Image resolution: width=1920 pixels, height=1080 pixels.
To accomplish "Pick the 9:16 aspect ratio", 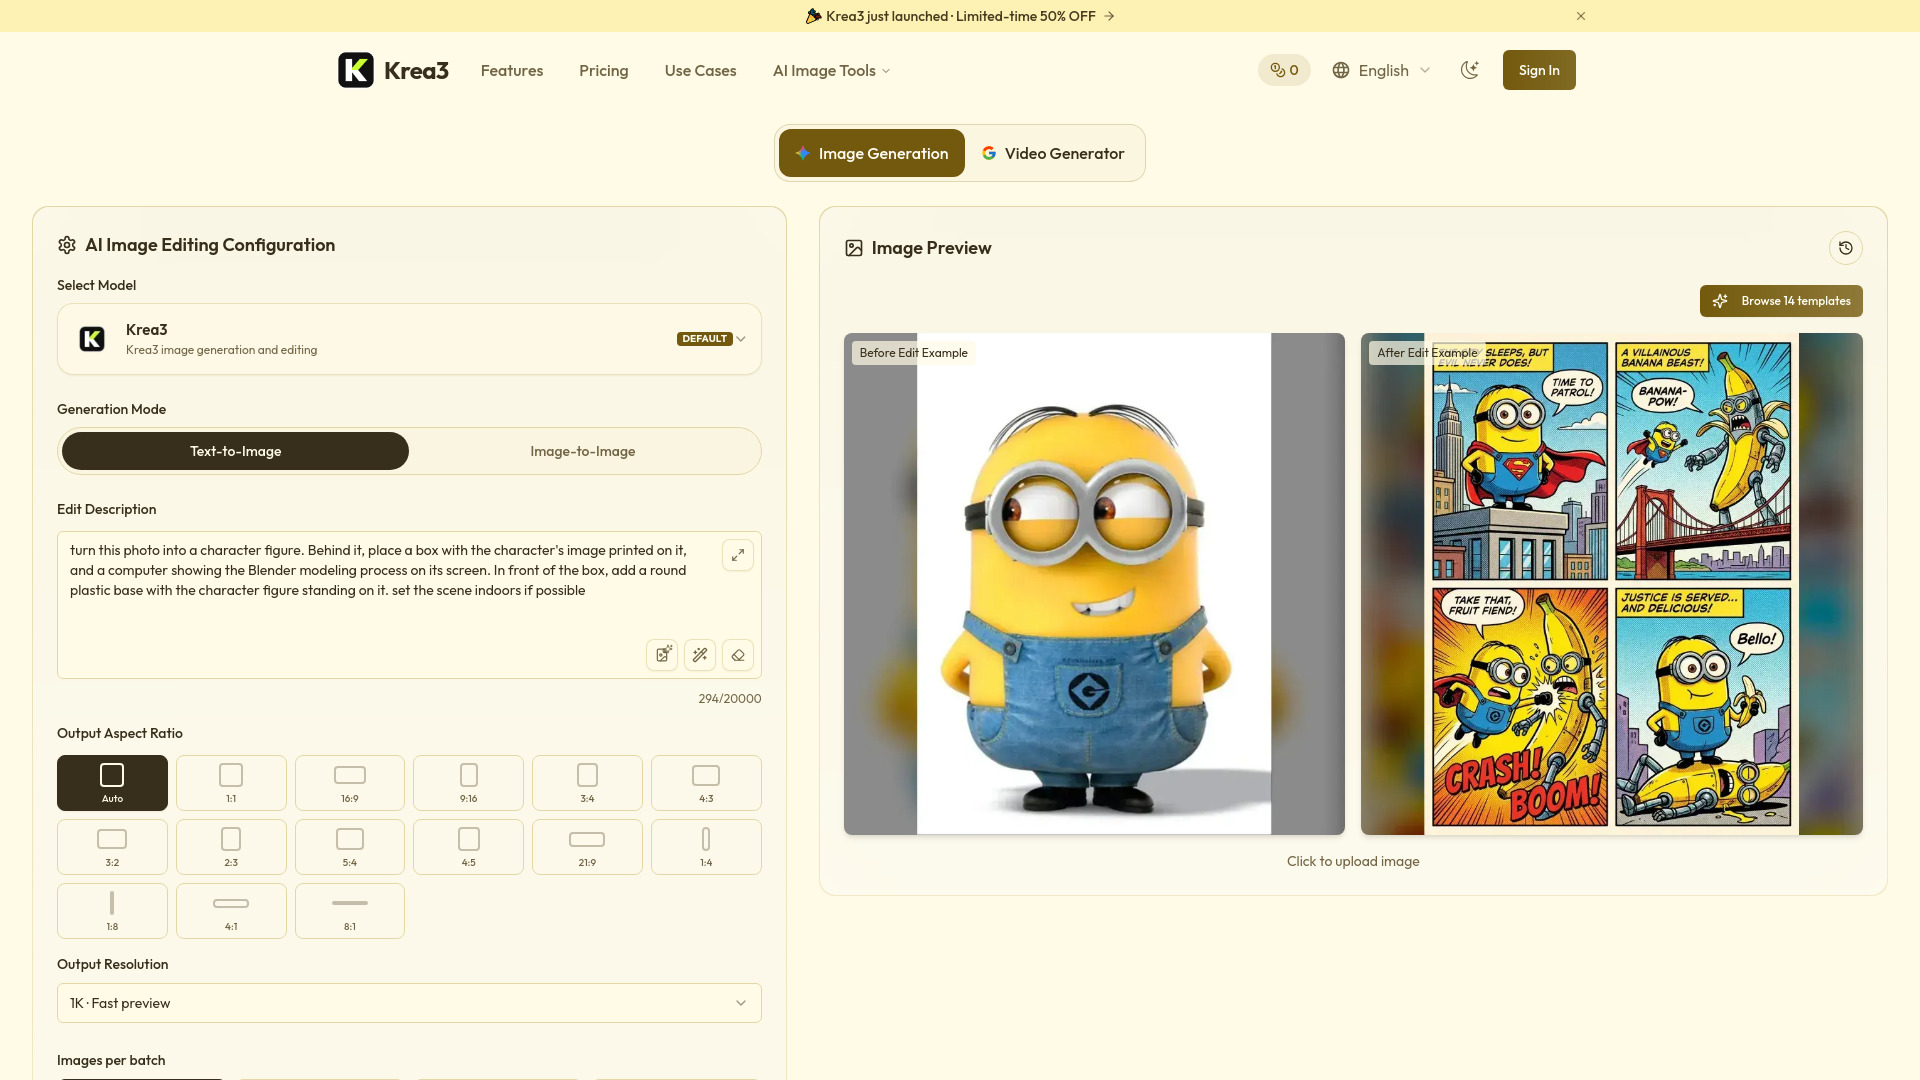I will (468, 783).
